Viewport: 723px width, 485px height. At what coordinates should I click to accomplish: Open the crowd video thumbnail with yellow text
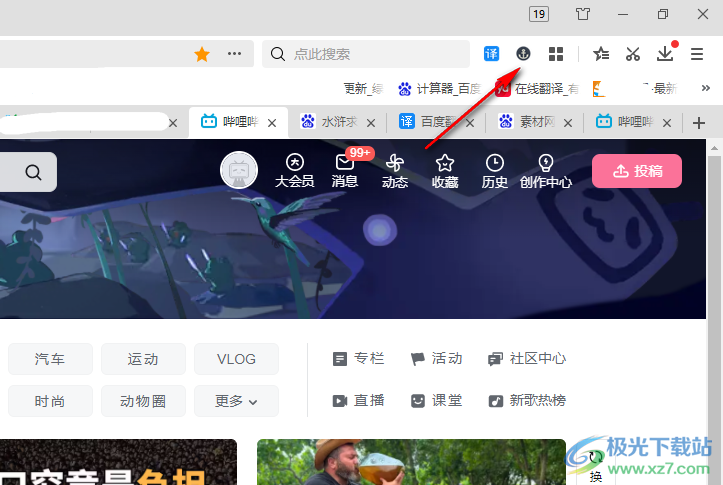coord(118,461)
